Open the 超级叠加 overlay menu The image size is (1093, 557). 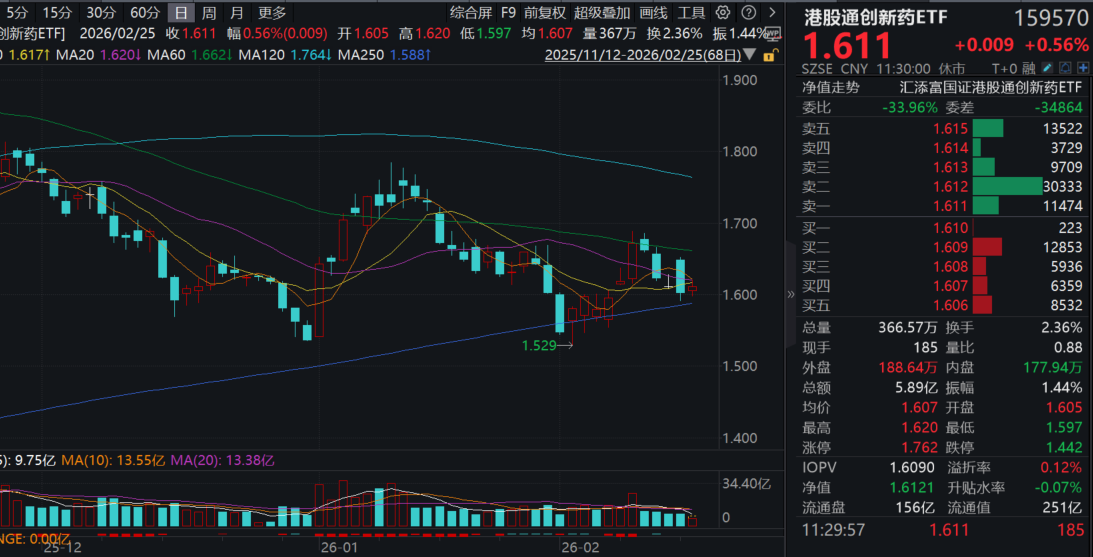pos(602,13)
